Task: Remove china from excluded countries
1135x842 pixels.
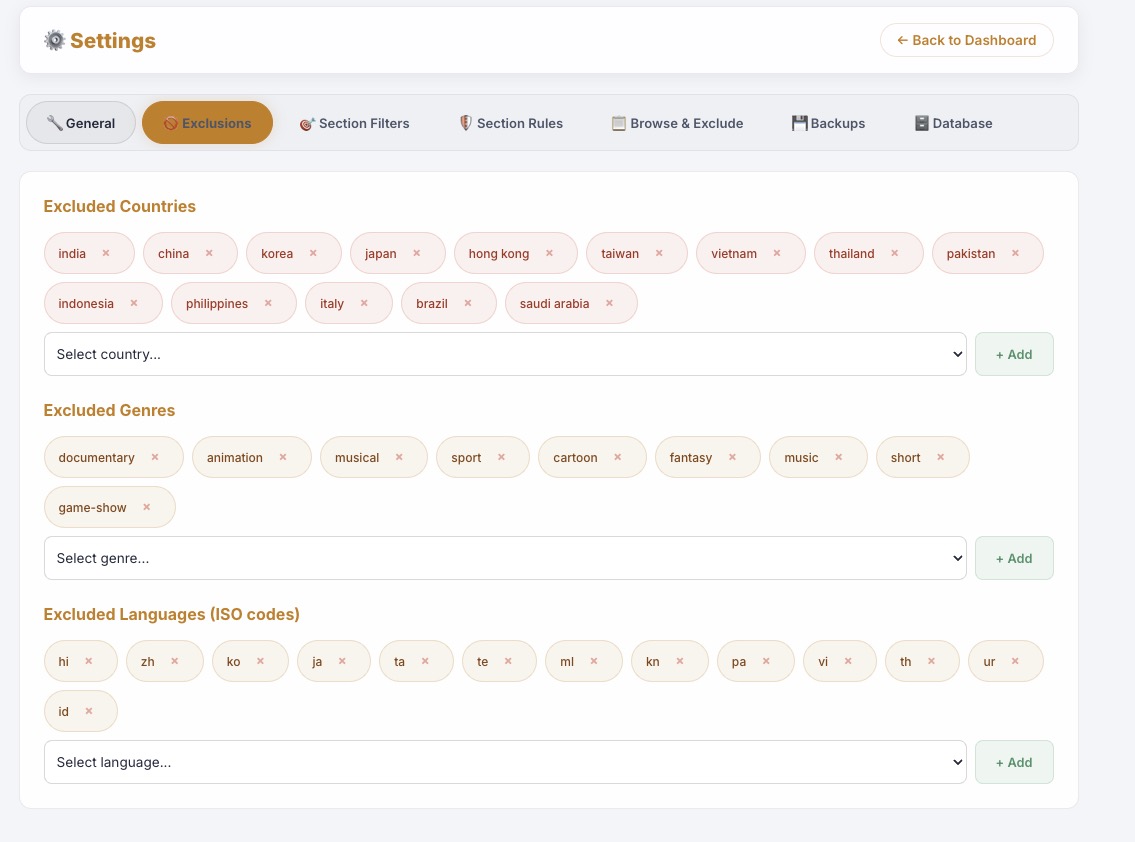Action: pos(209,253)
